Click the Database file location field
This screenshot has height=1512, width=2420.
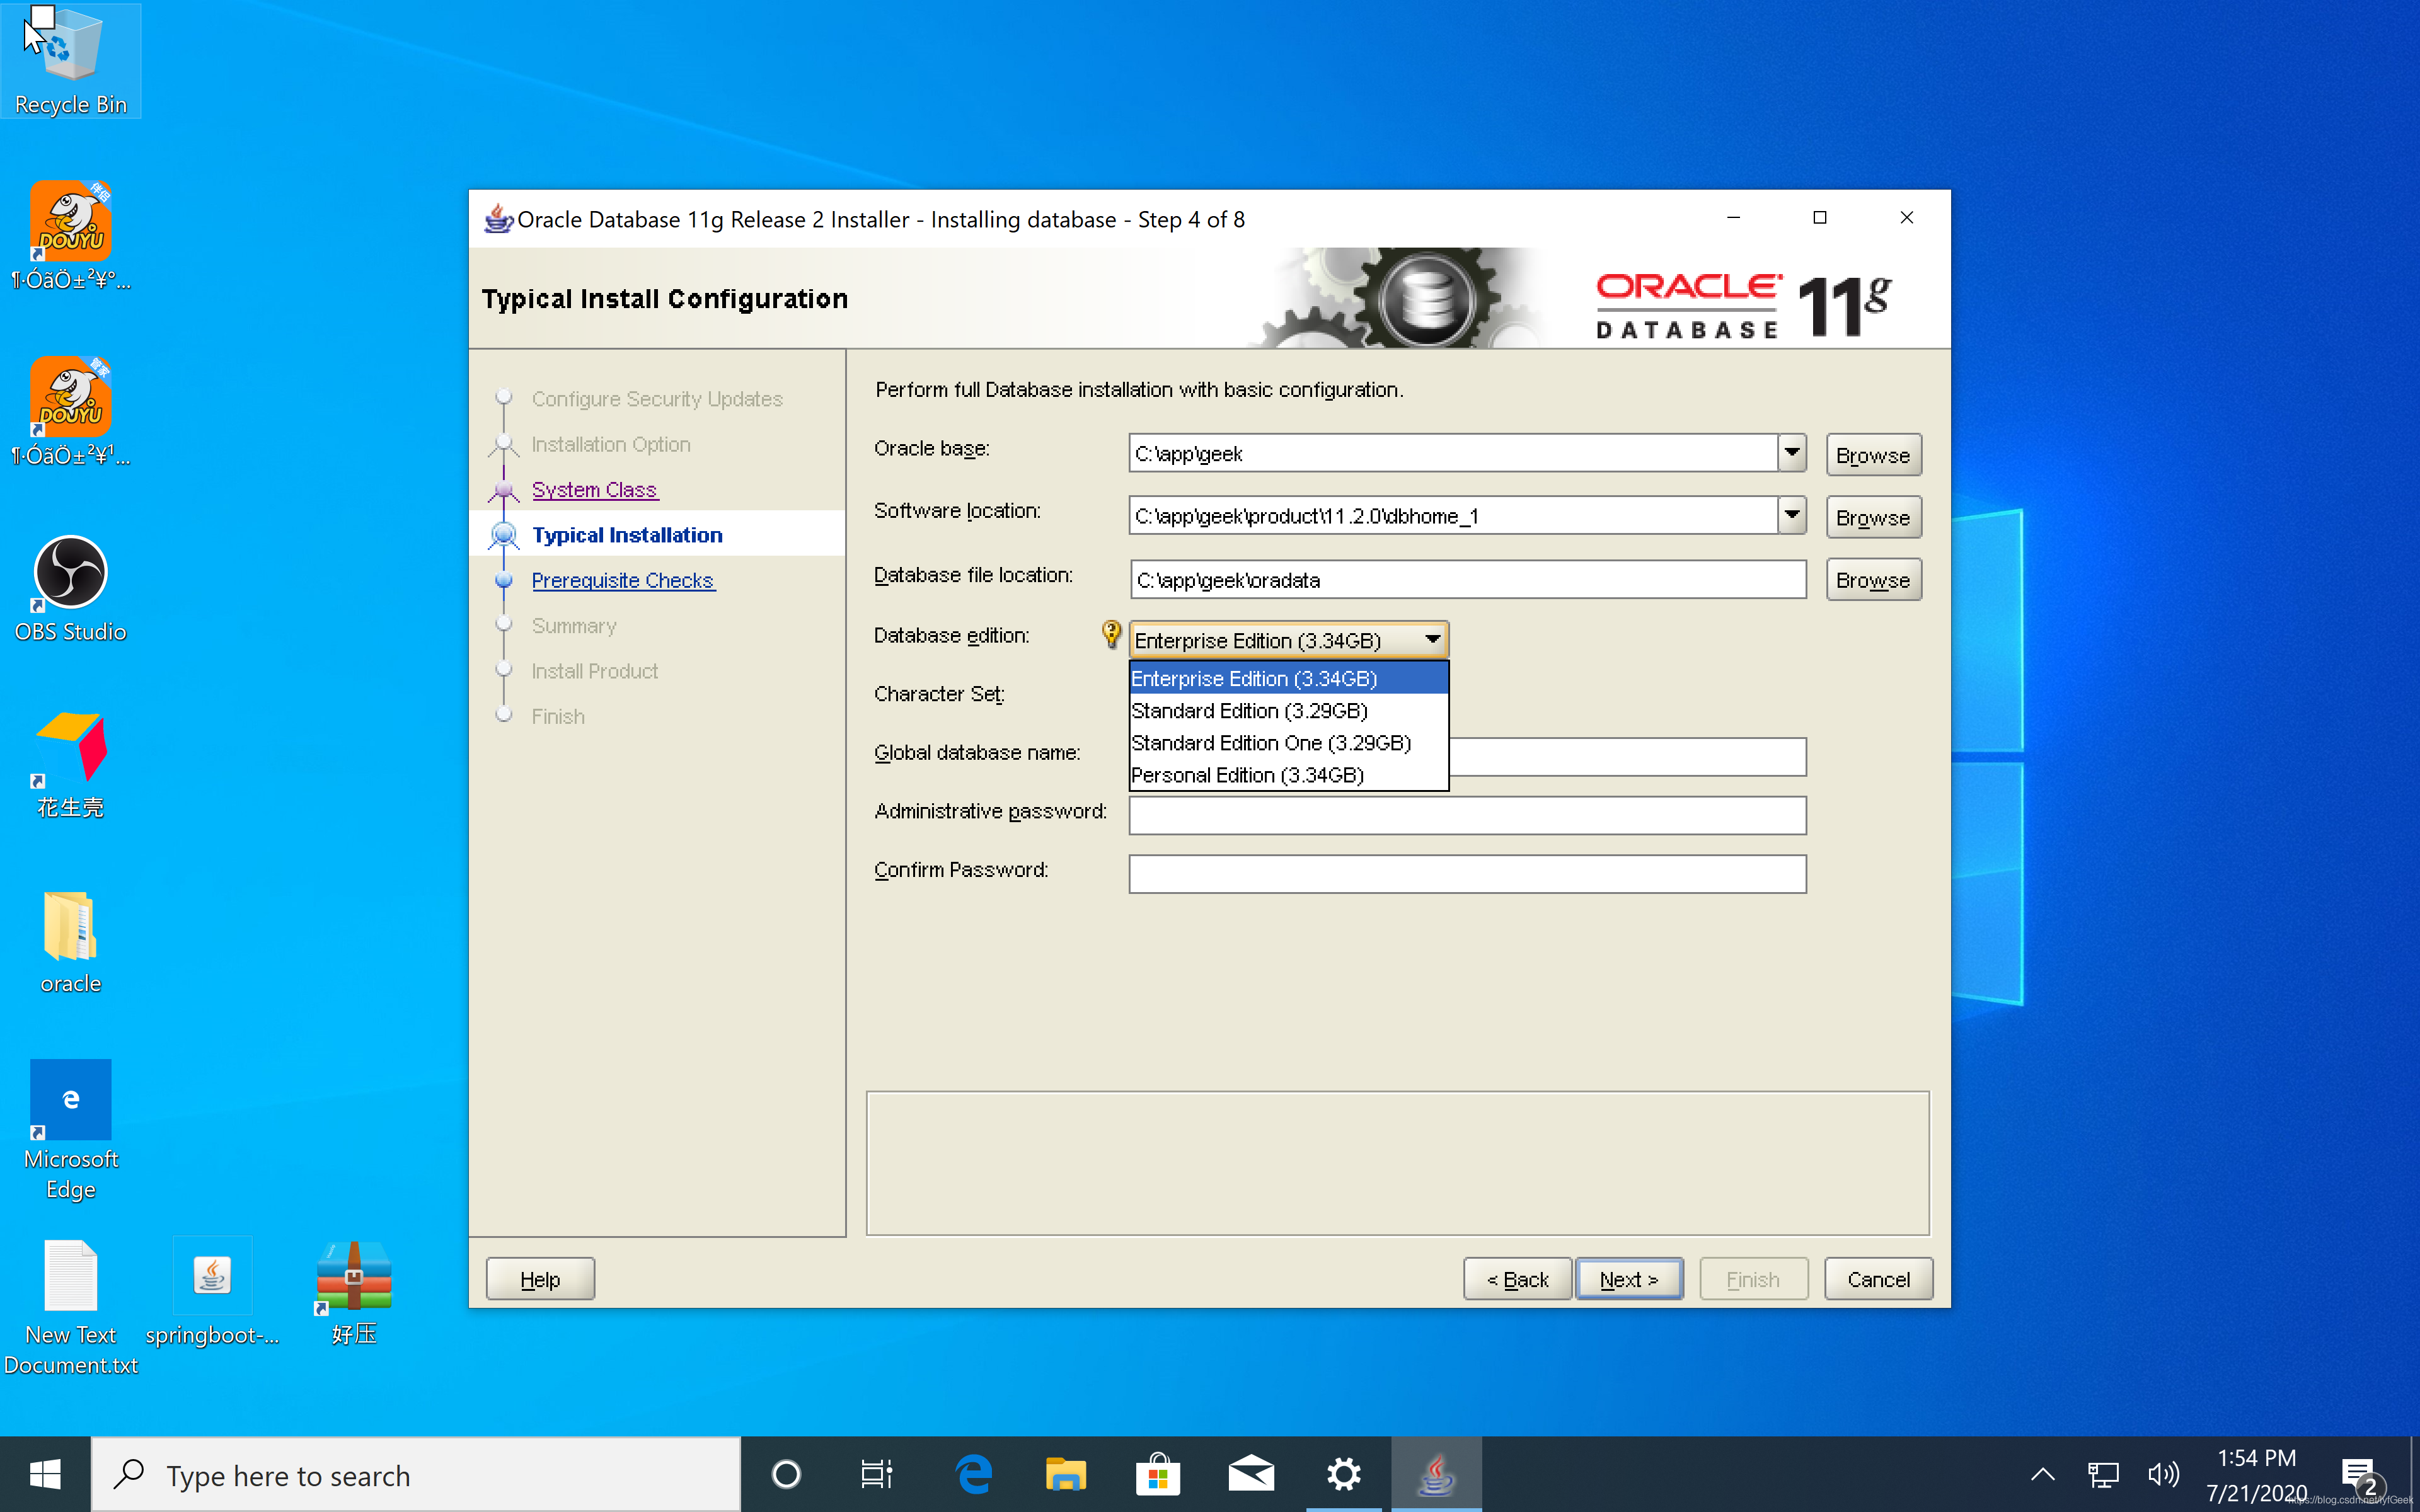click(x=1467, y=580)
